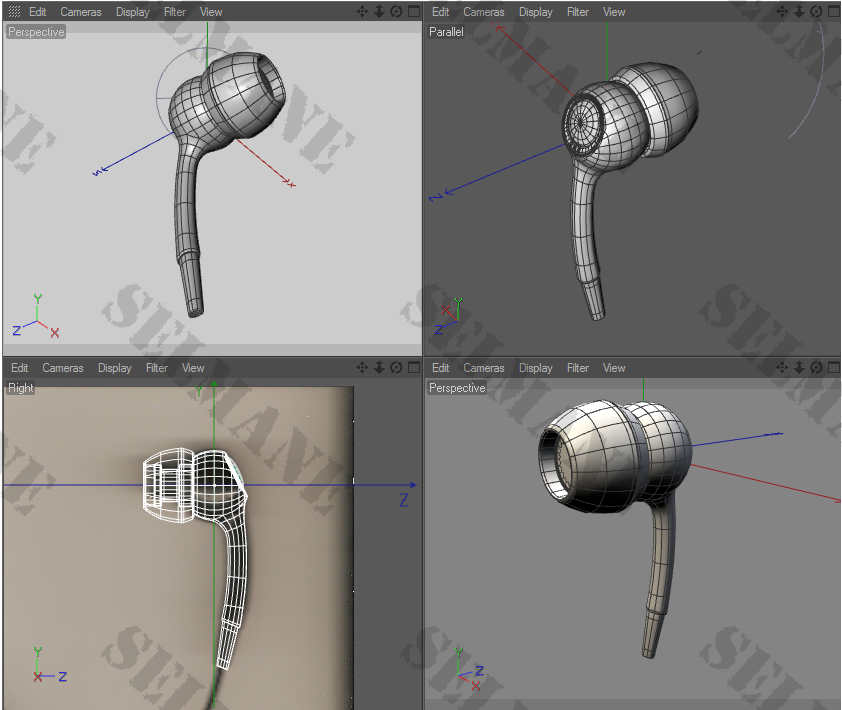Click the highlighted 'Perspective' label of the upper viewport
Image resolution: width=842 pixels, height=710 pixels.
(36, 32)
